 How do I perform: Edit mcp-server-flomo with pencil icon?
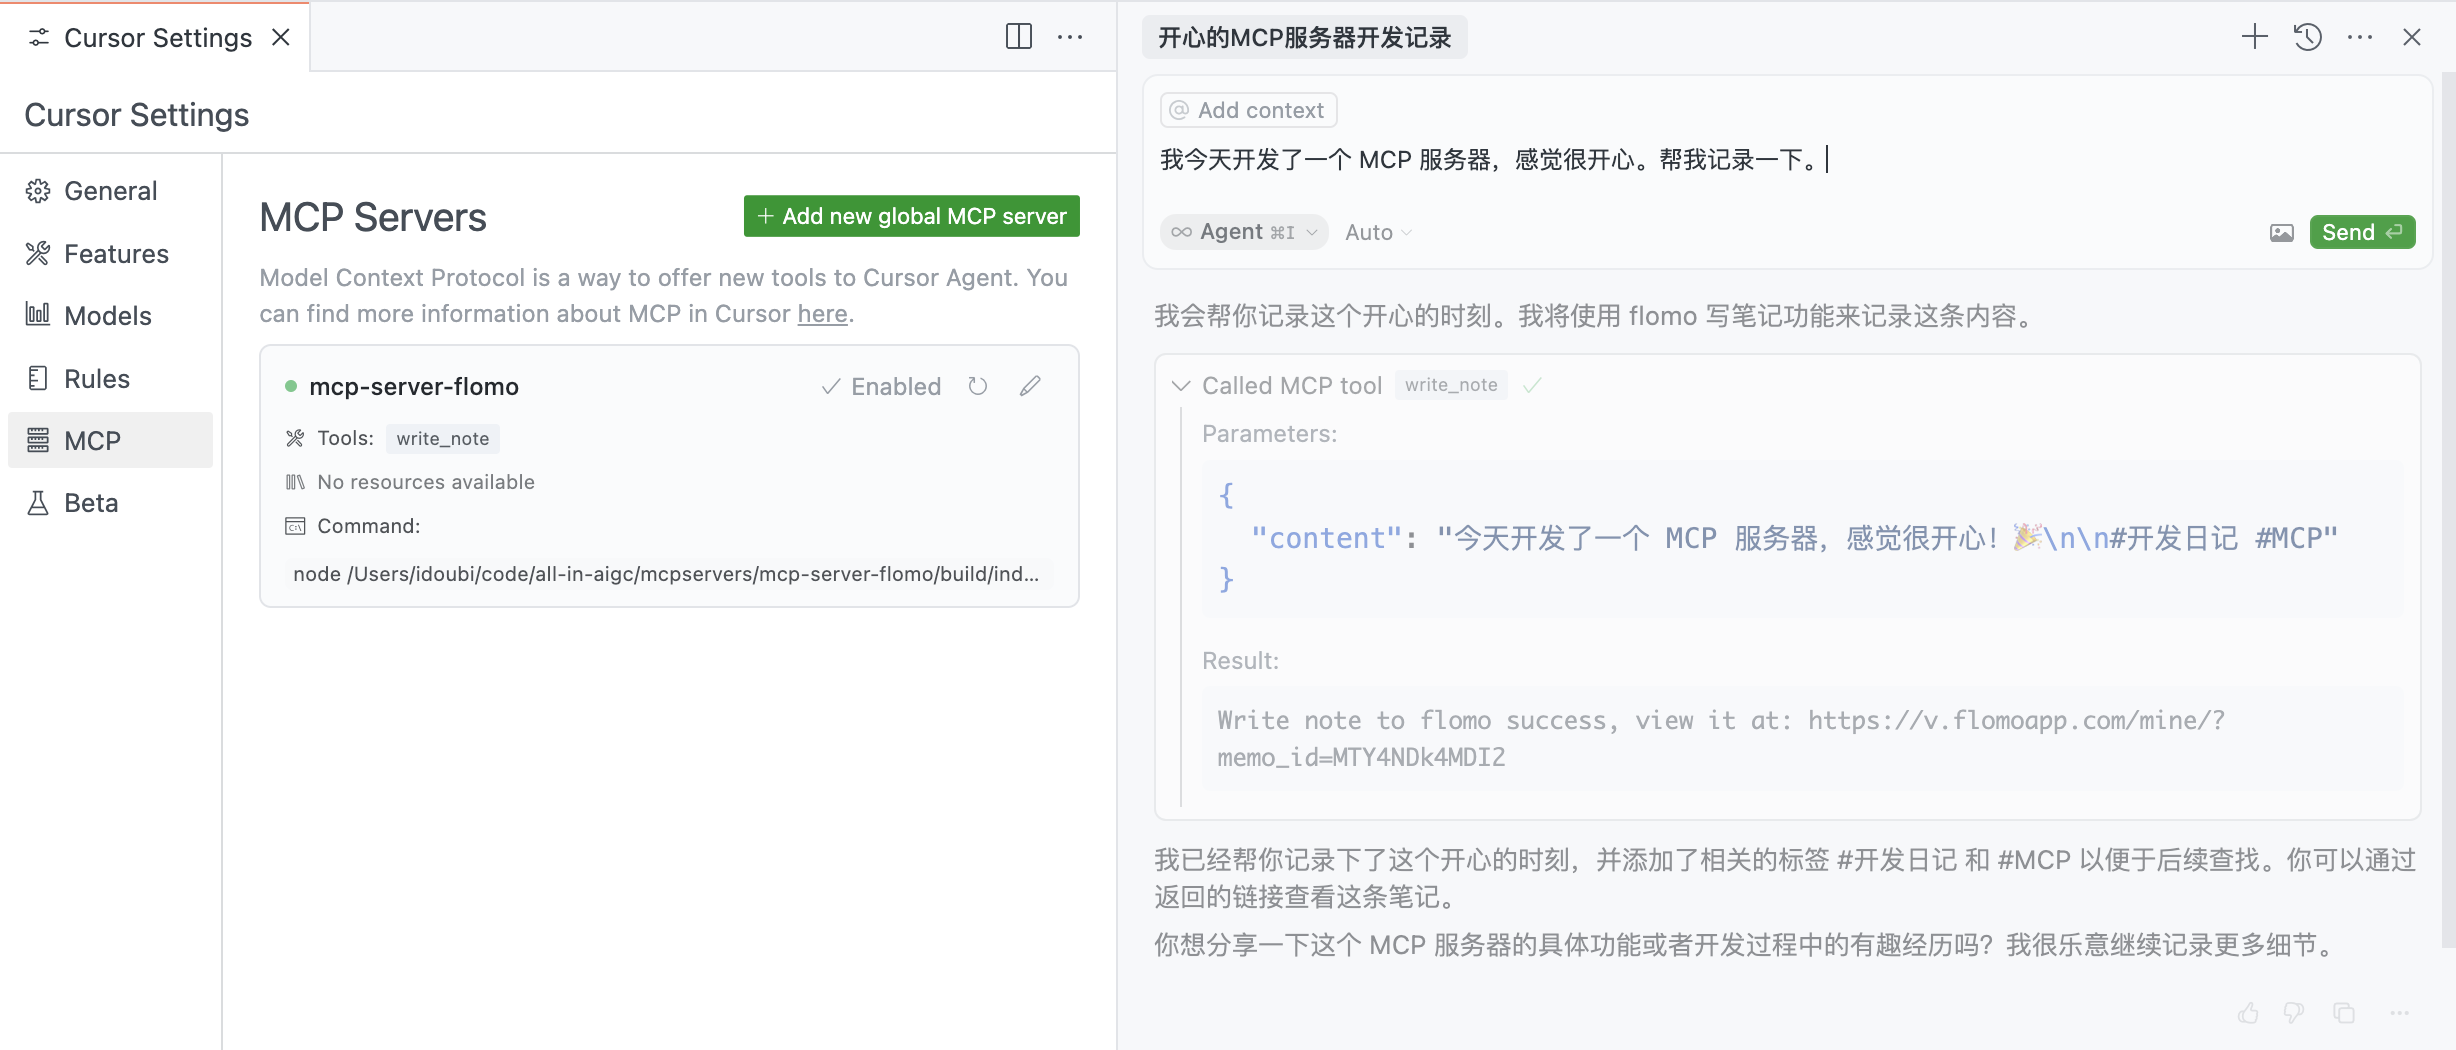[1030, 386]
